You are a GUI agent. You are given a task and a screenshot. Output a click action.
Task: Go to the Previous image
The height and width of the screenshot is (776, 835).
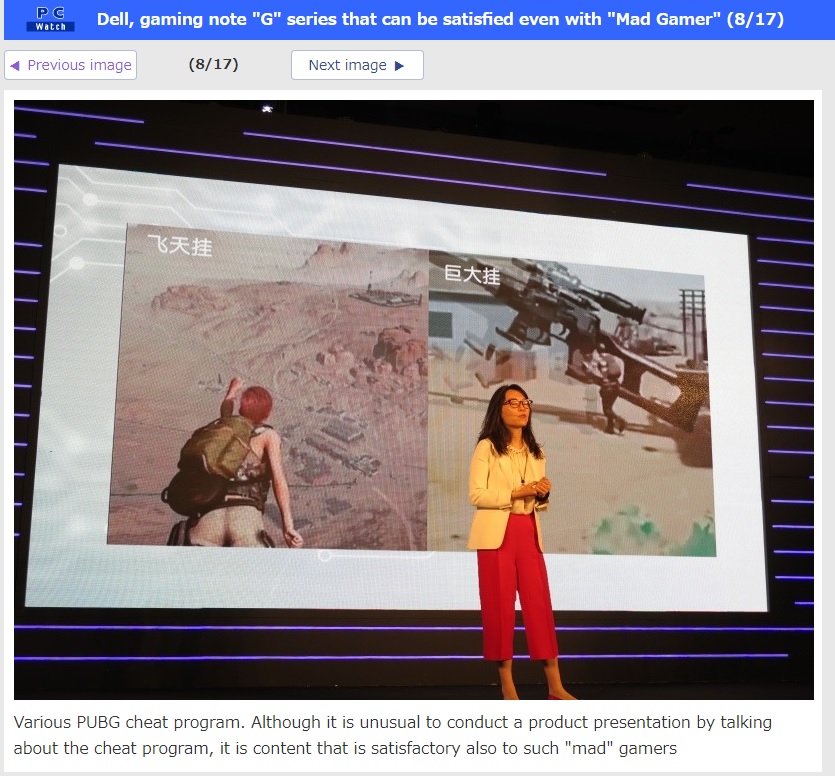(x=70, y=65)
